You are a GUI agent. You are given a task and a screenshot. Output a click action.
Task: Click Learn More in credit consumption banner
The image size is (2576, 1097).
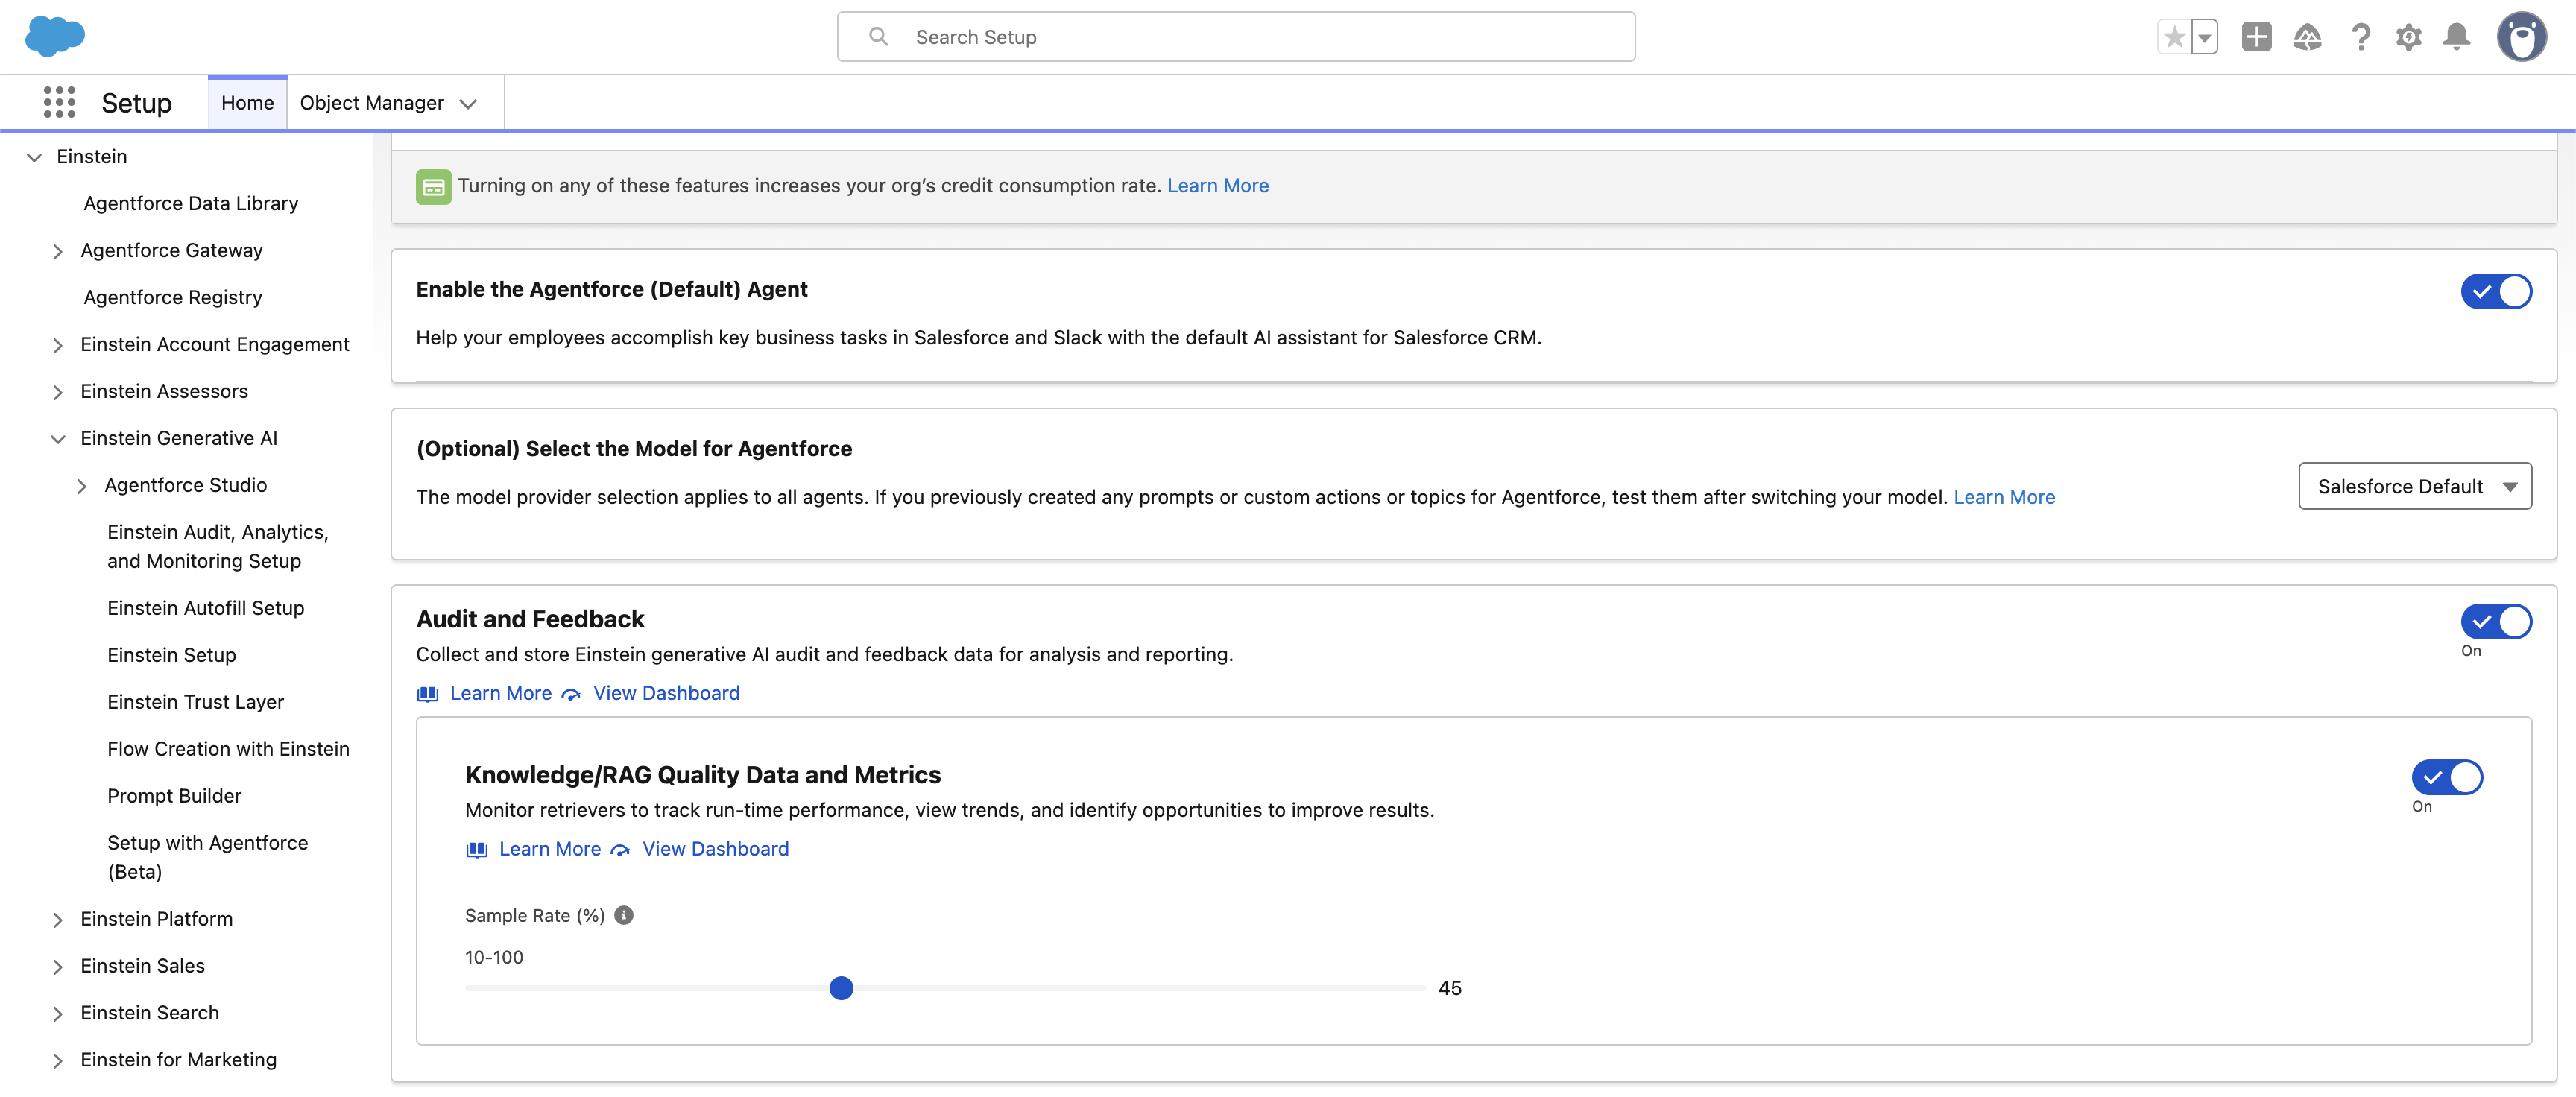pos(1218,186)
